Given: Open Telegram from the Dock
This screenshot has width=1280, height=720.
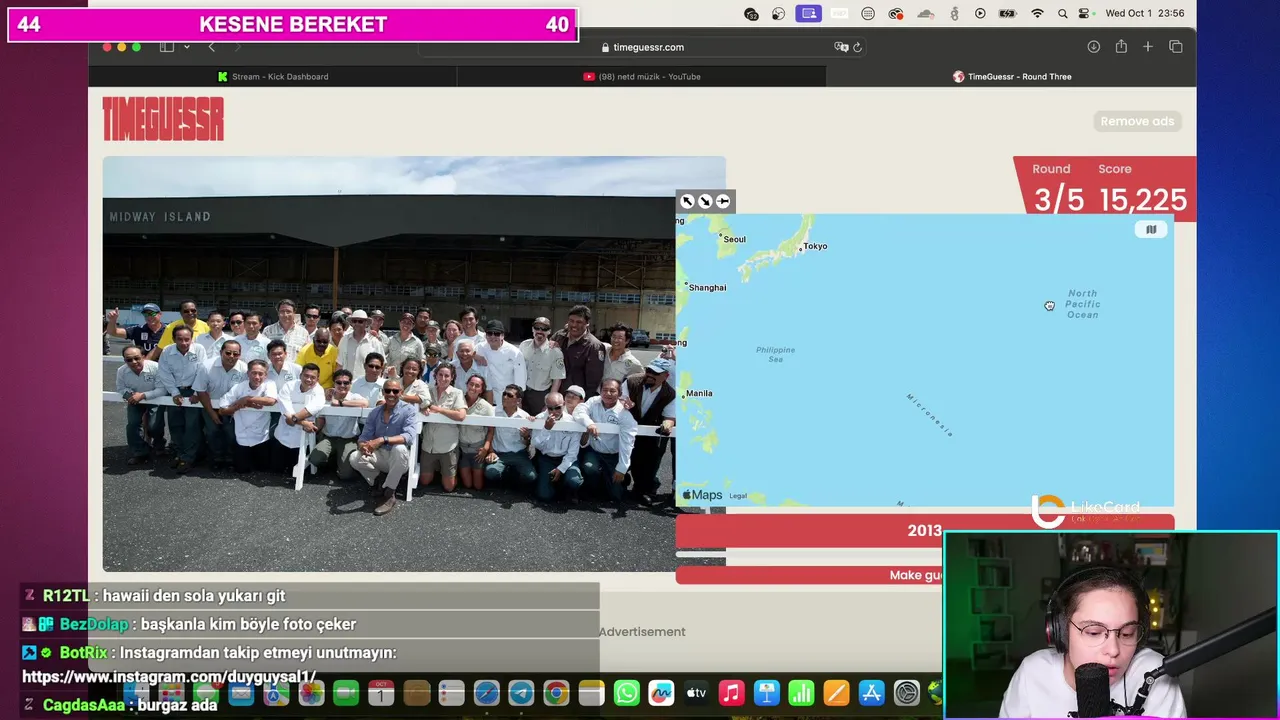Looking at the screenshot, I should [521, 693].
